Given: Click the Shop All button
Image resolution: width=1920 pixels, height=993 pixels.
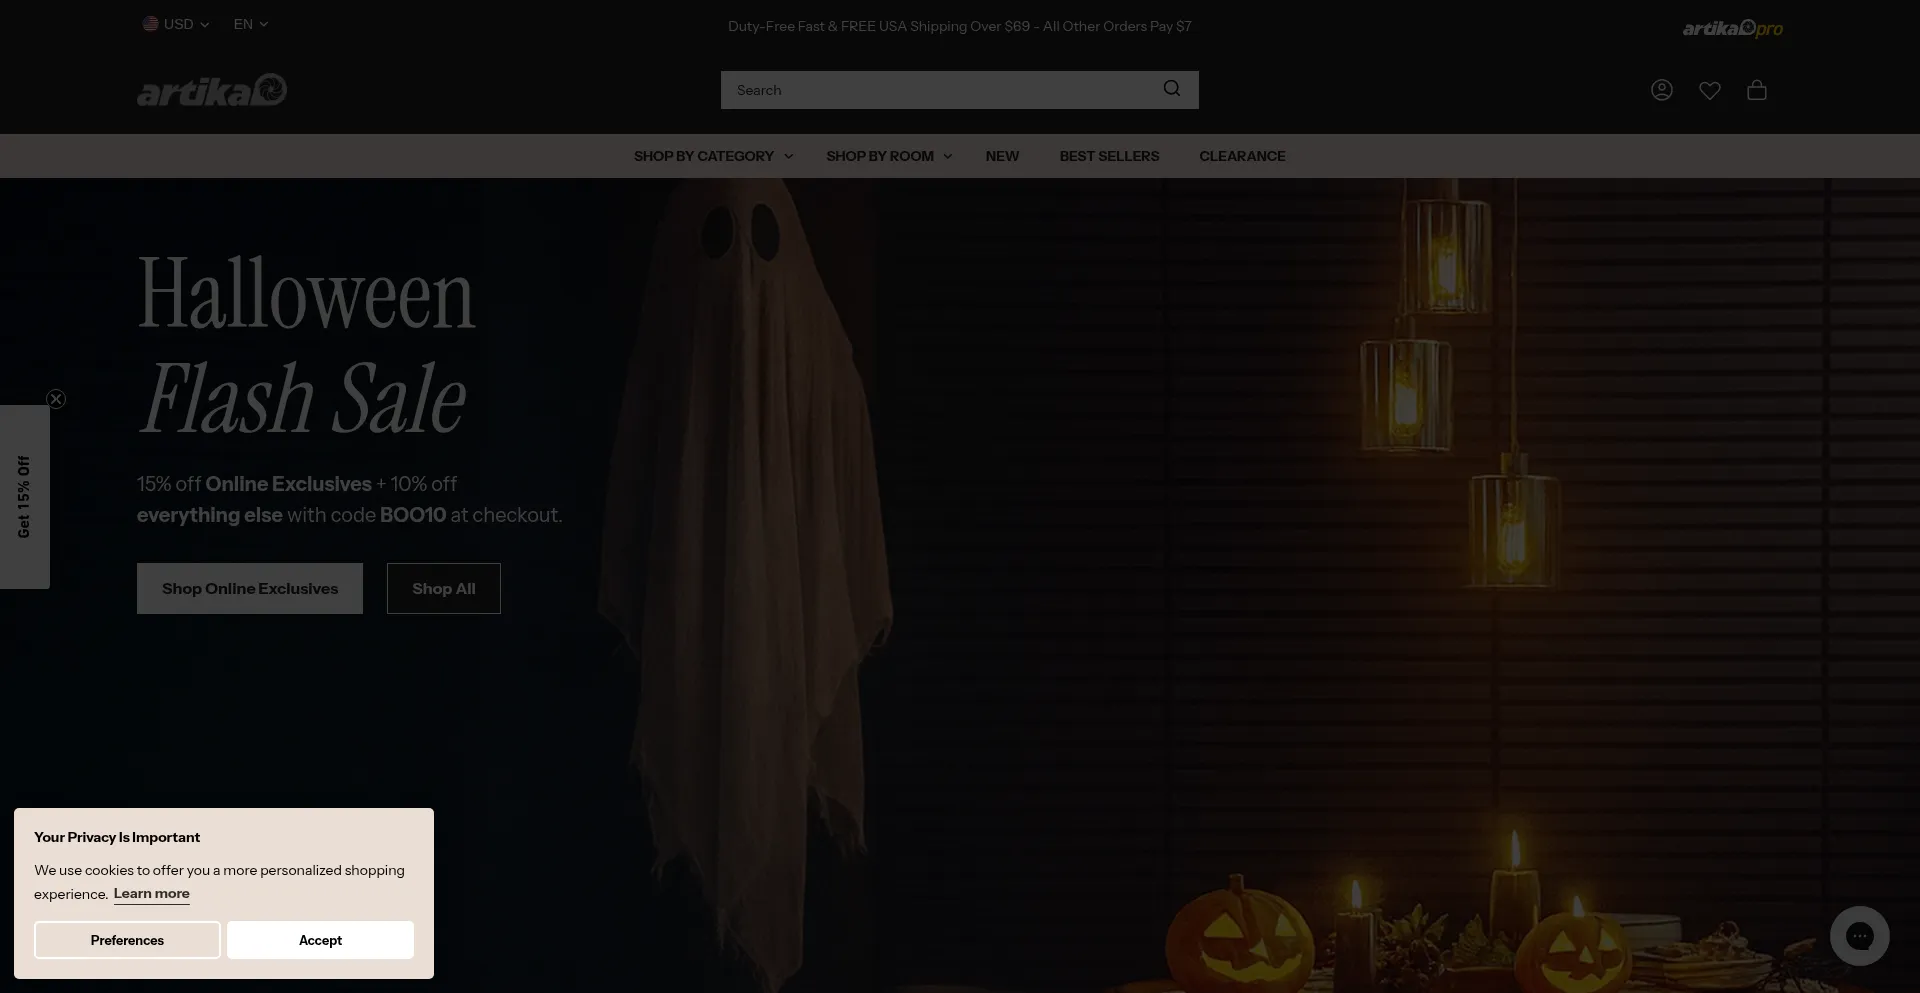Looking at the screenshot, I should [x=443, y=588].
